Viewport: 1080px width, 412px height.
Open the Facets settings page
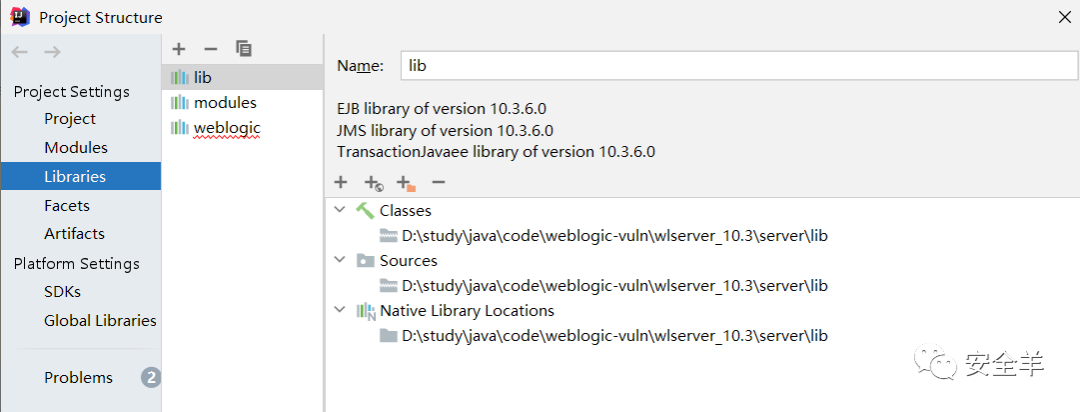67,205
